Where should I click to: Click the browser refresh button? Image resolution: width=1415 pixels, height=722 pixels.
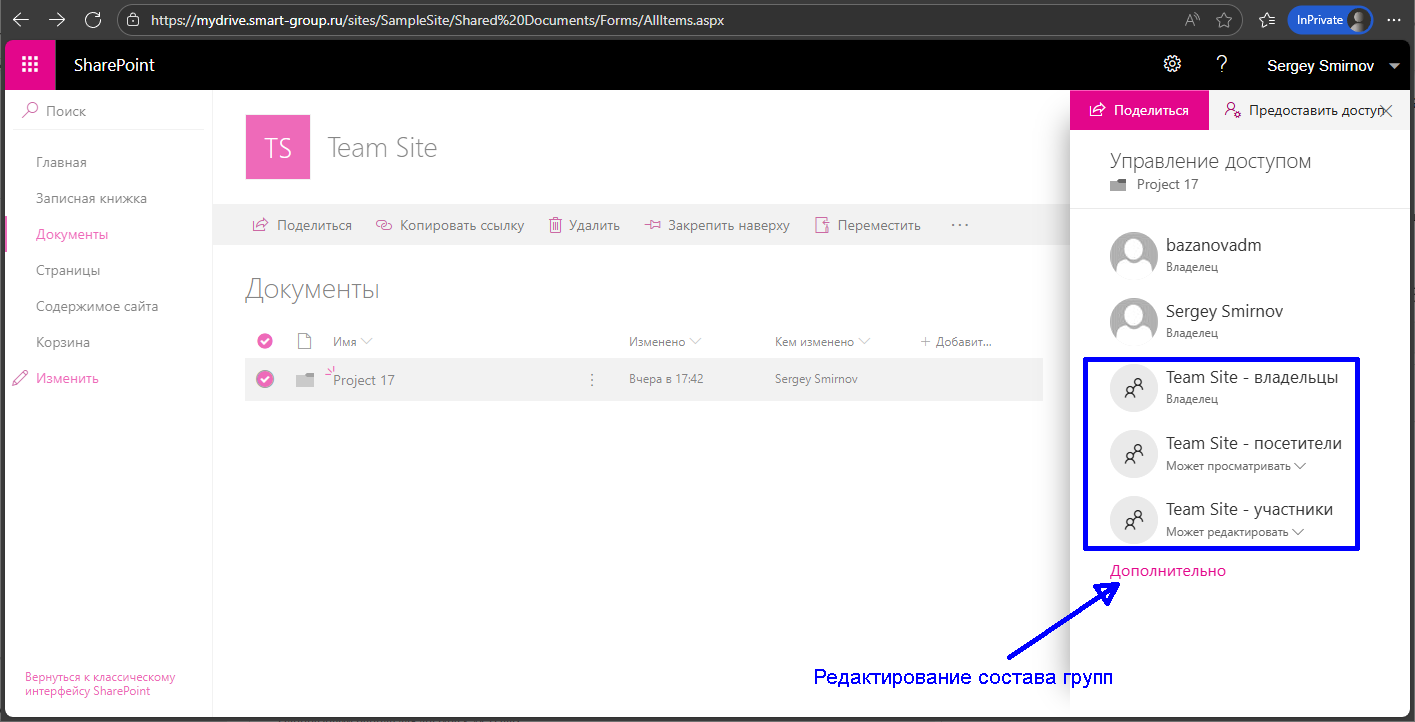click(x=92, y=20)
